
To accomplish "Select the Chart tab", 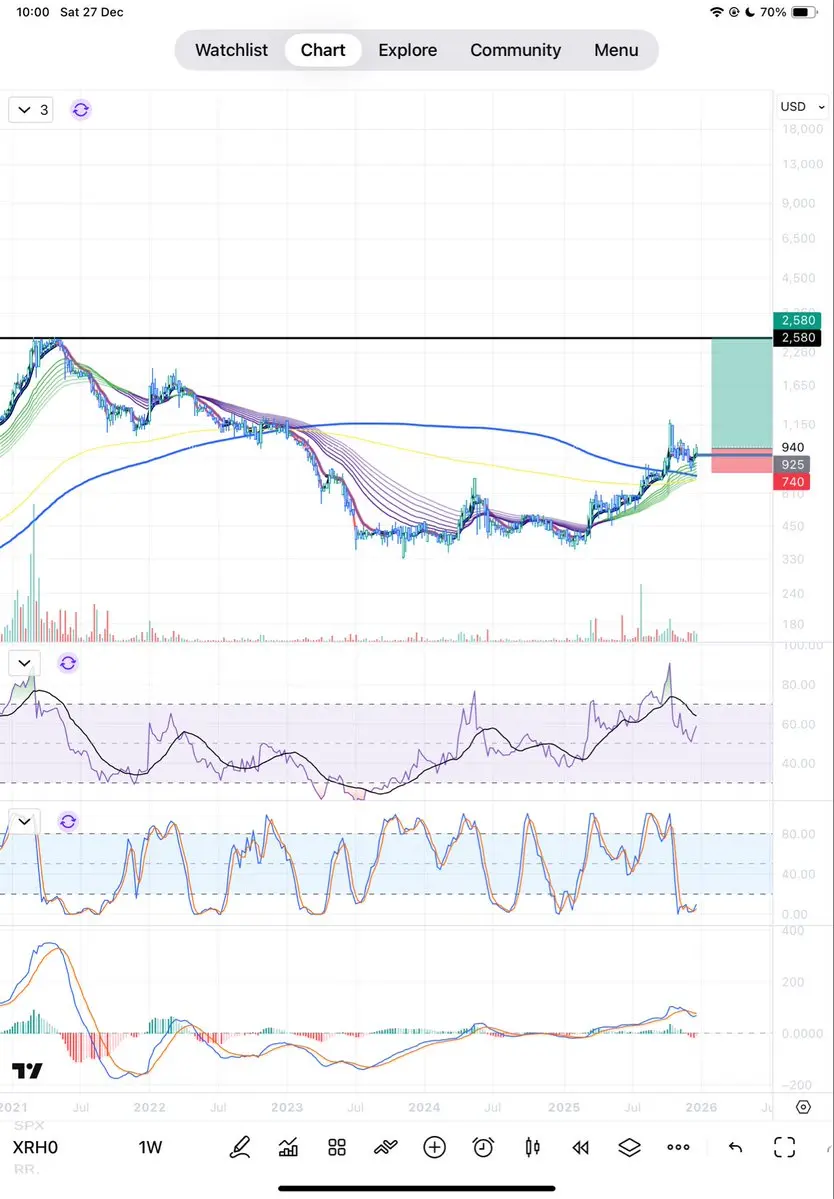I will tap(323, 50).
